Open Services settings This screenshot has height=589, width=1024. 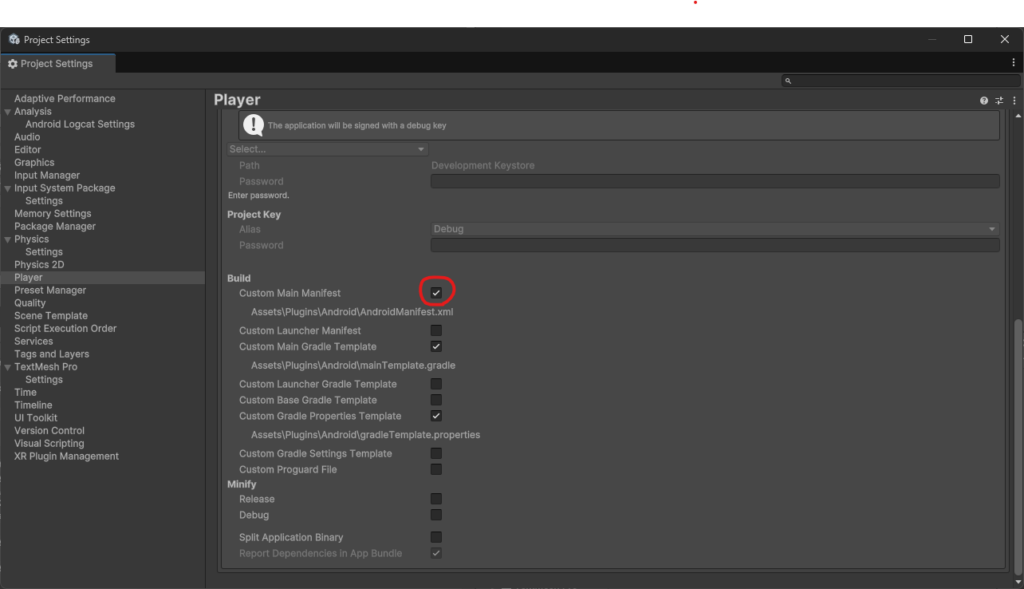tap(33, 341)
